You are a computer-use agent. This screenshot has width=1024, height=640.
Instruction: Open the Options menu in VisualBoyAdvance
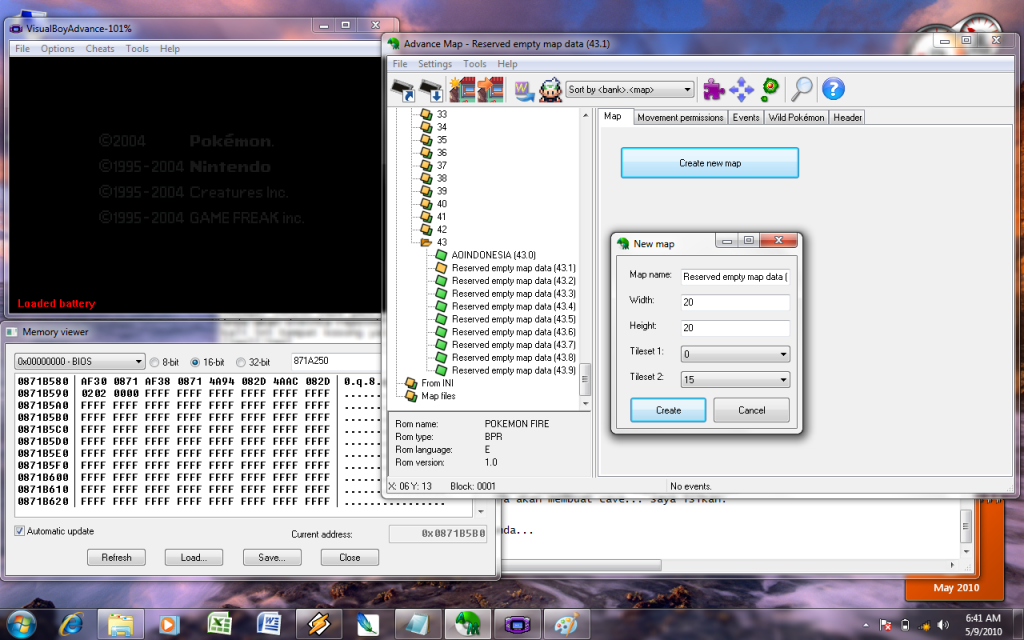click(57, 48)
